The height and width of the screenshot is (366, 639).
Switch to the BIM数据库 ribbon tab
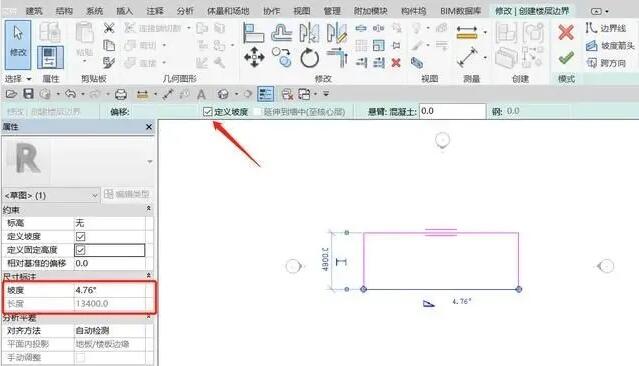[461, 11]
